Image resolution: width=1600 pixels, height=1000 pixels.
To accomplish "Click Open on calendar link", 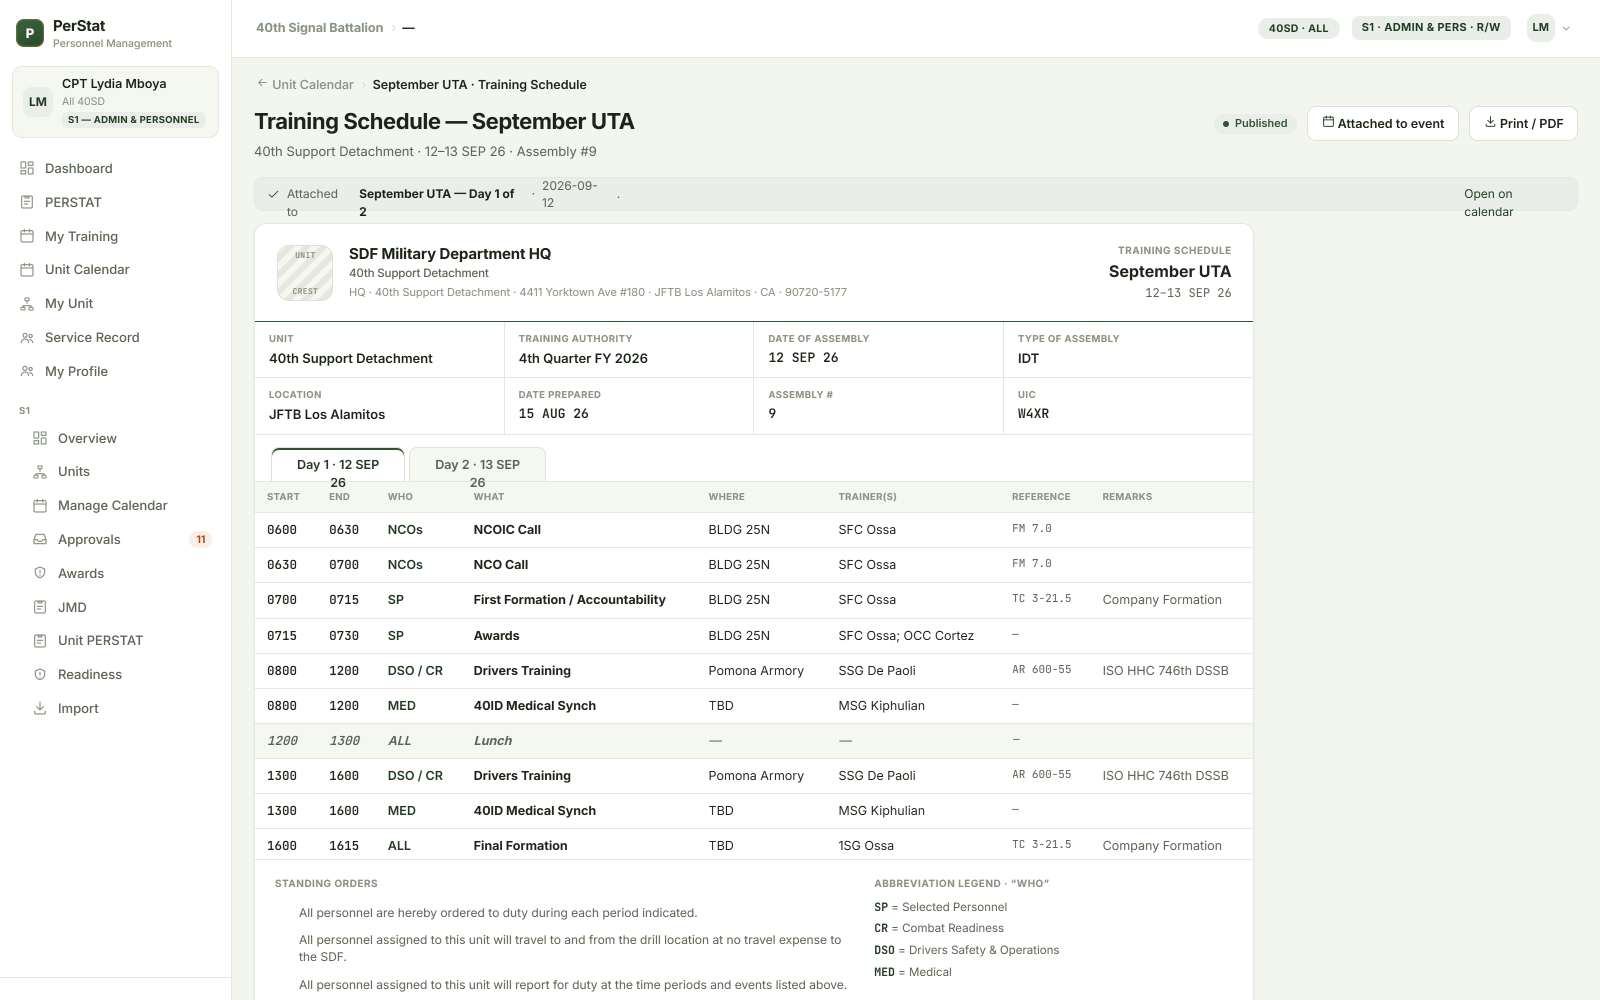I will [x=1488, y=202].
